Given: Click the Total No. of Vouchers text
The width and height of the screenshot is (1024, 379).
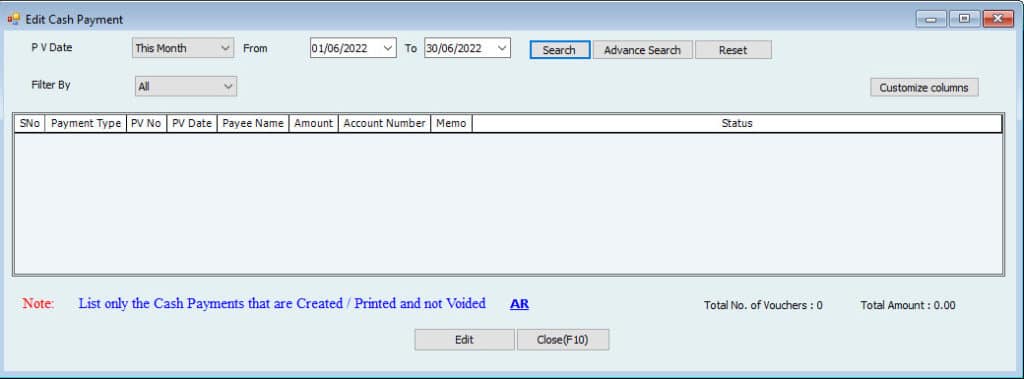Looking at the screenshot, I should (763, 305).
